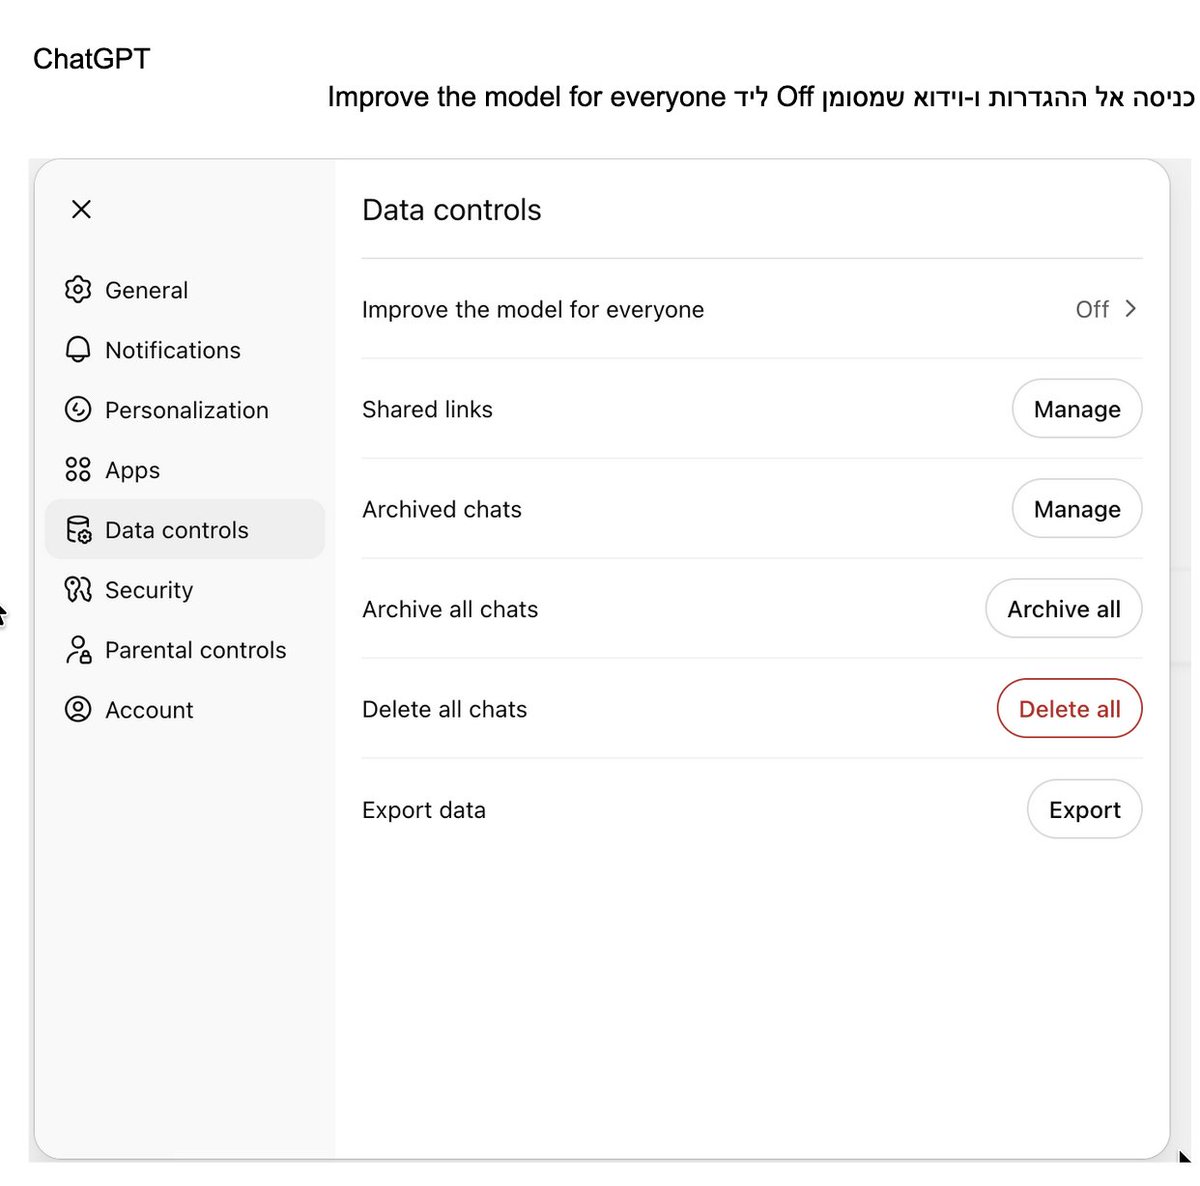Click the red Delete all button

(x=1069, y=709)
